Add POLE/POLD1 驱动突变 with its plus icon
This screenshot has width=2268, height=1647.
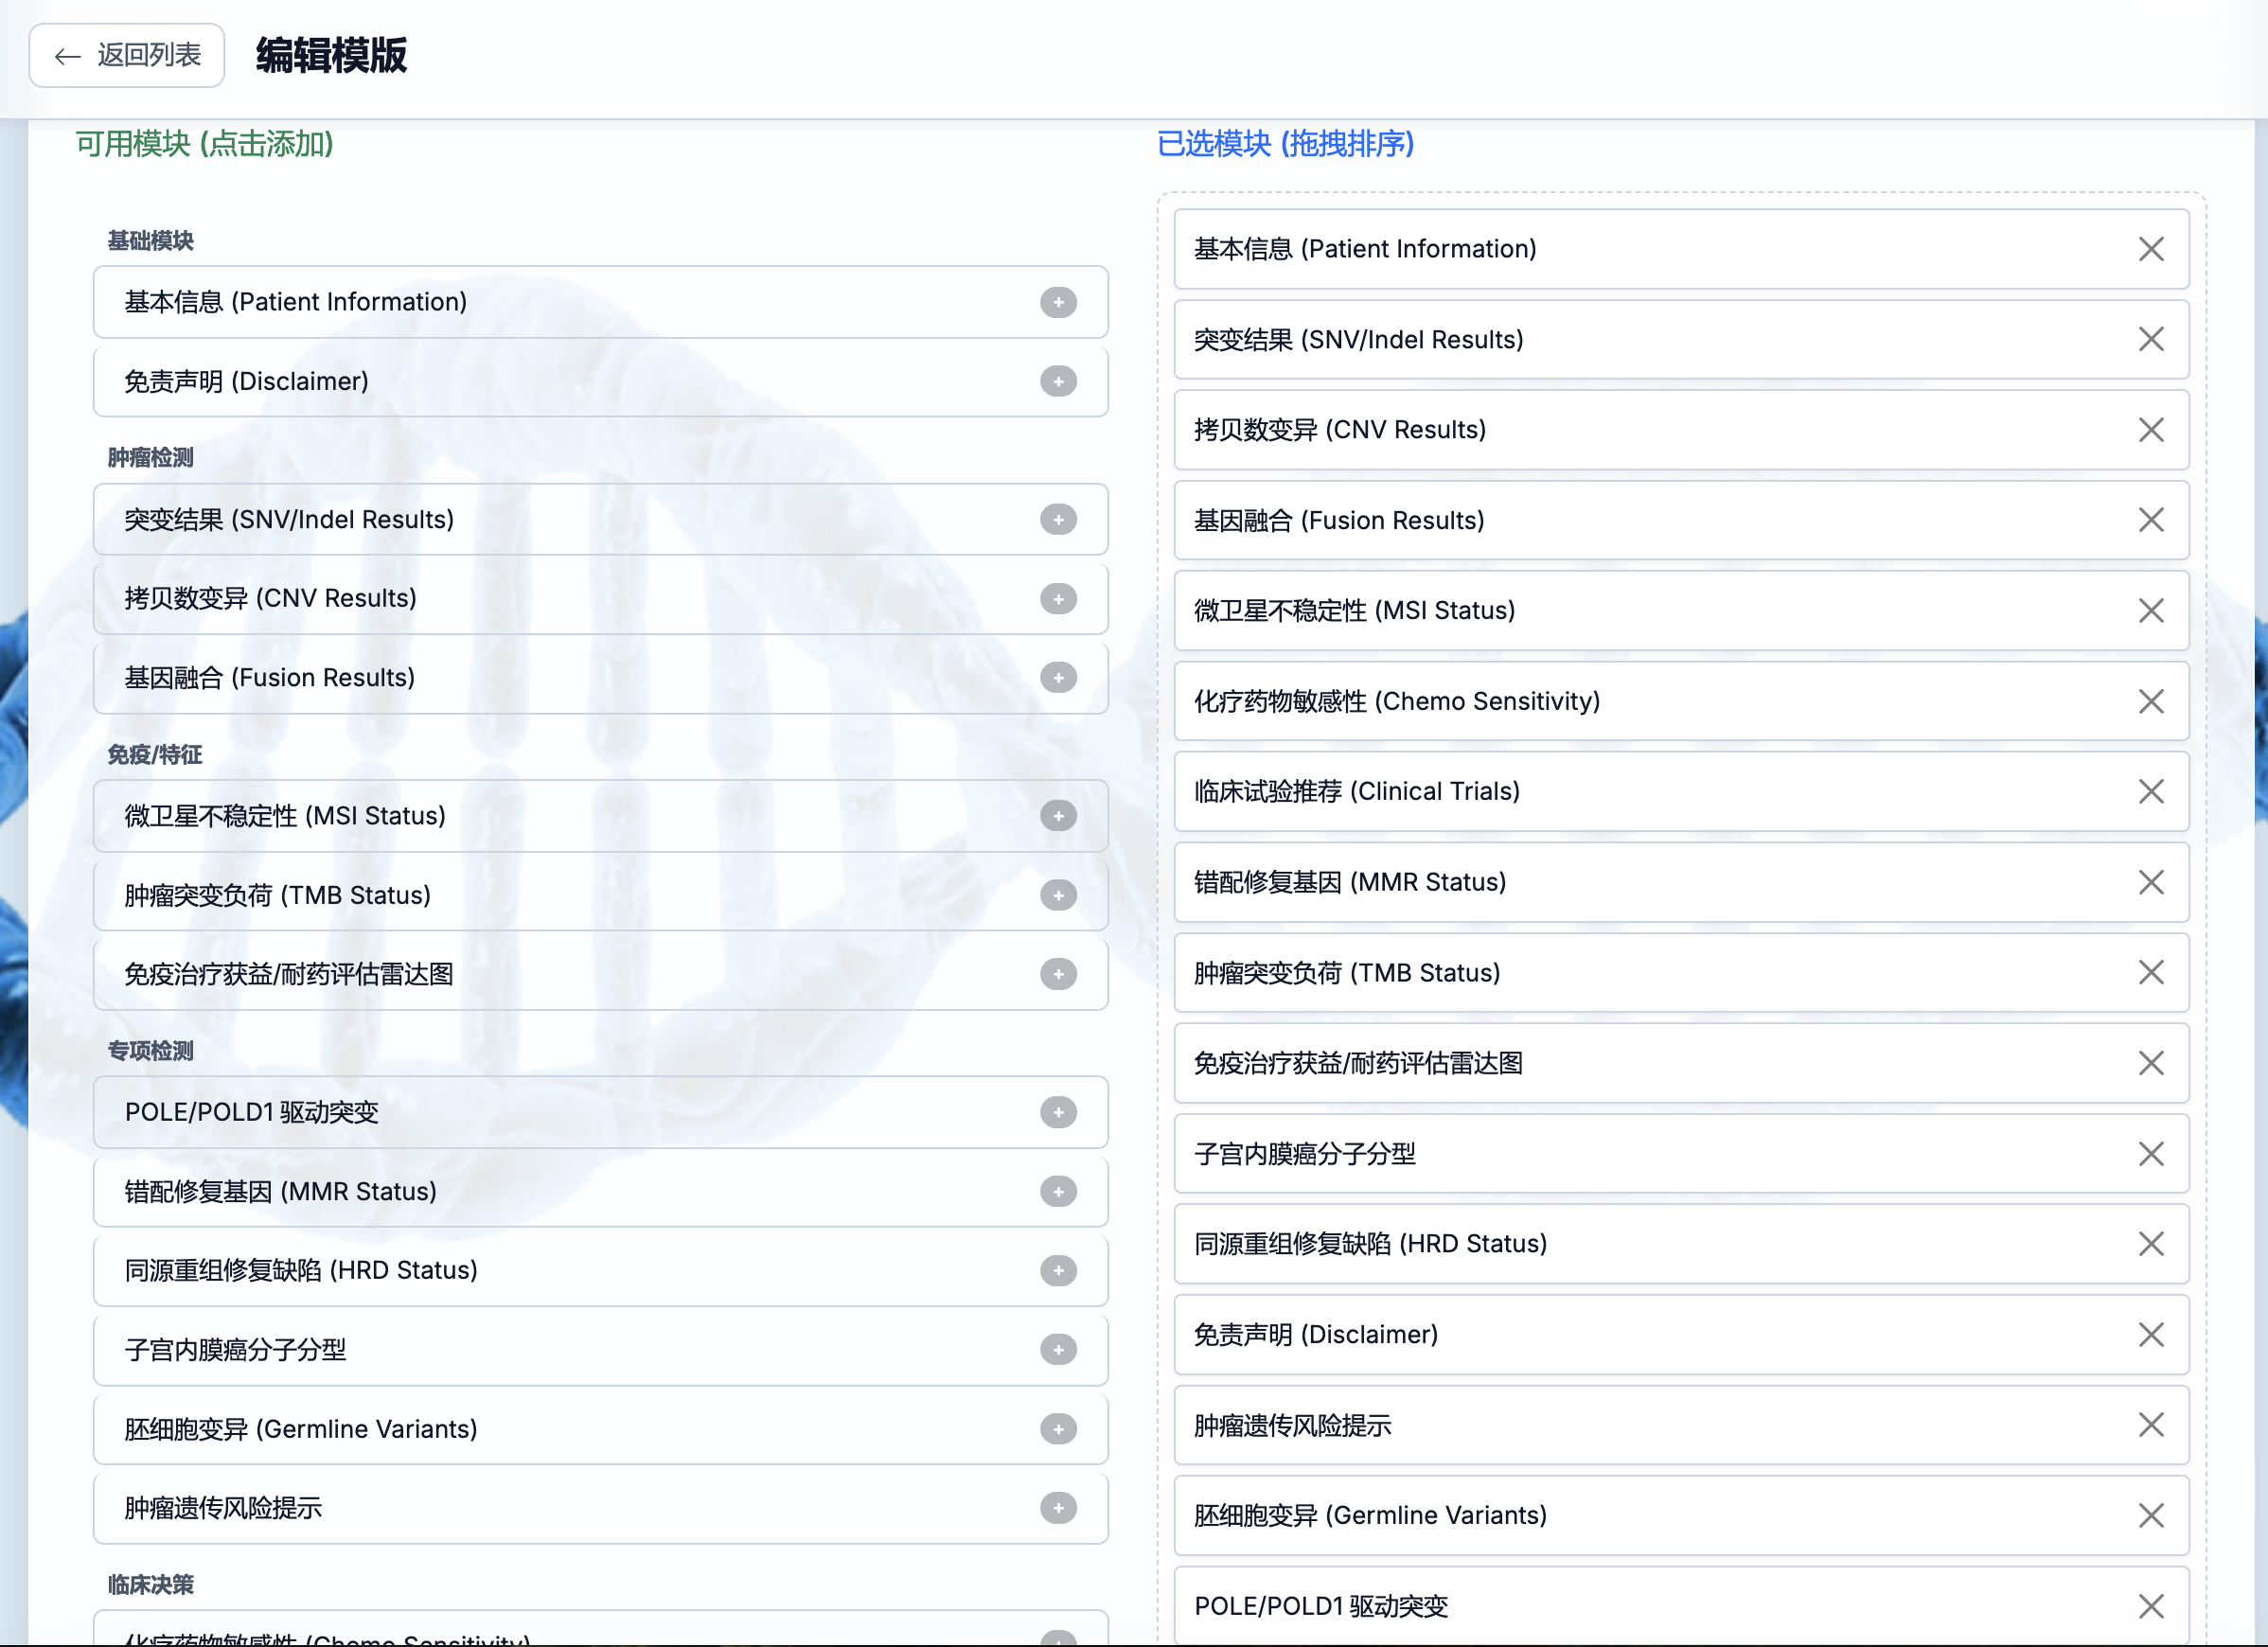coord(1058,1112)
